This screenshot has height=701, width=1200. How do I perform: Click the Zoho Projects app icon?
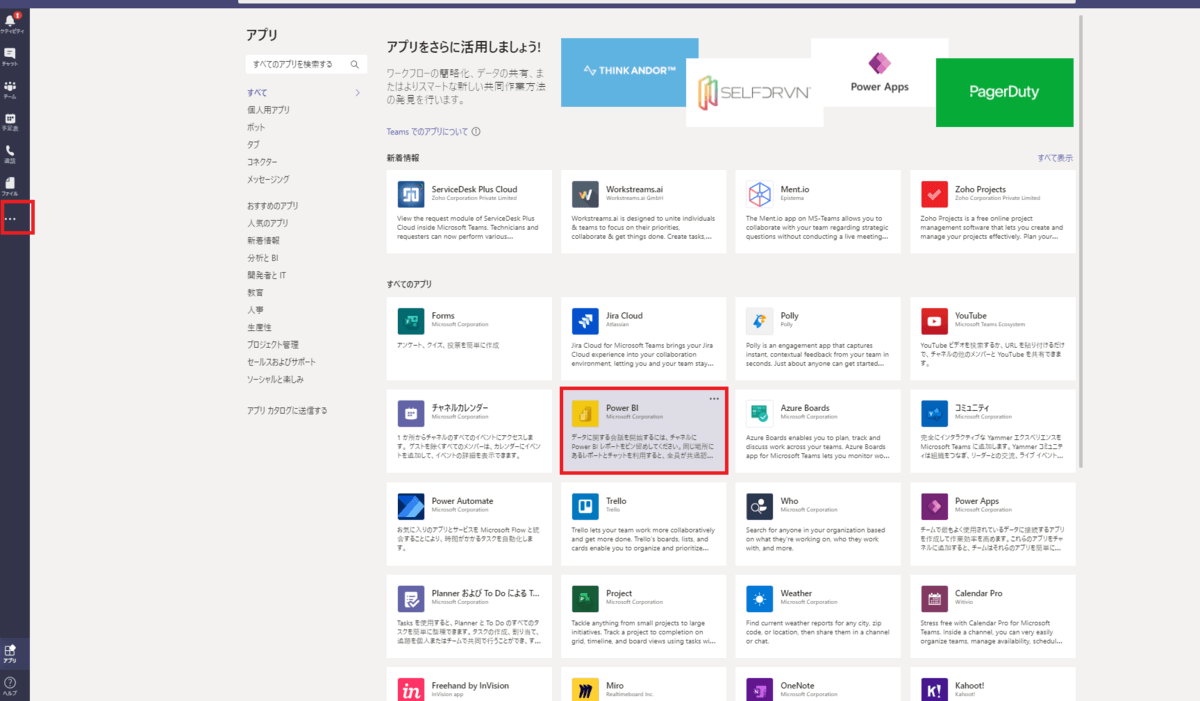(x=934, y=194)
